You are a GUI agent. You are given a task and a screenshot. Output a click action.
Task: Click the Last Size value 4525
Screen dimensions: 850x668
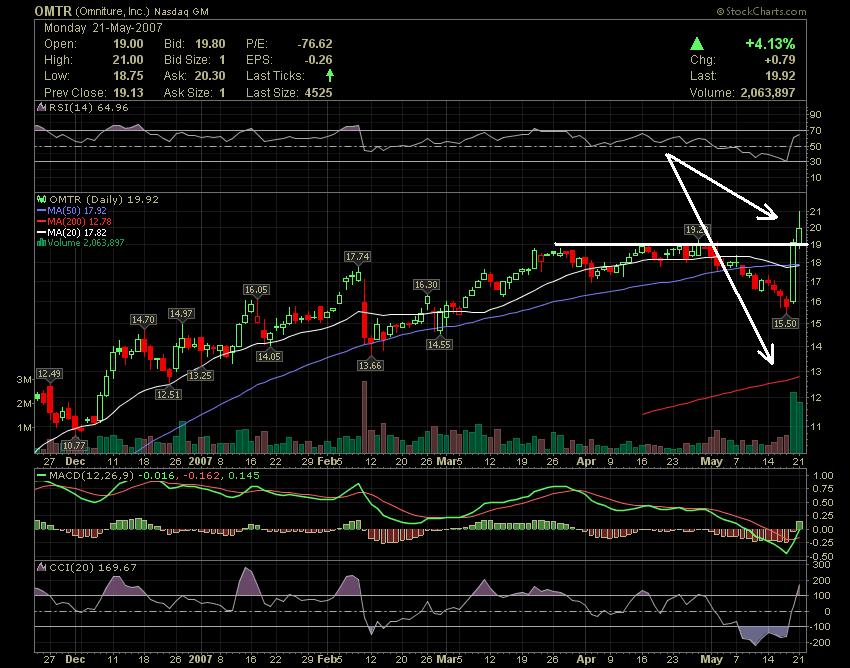pyautogui.click(x=318, y=92)
